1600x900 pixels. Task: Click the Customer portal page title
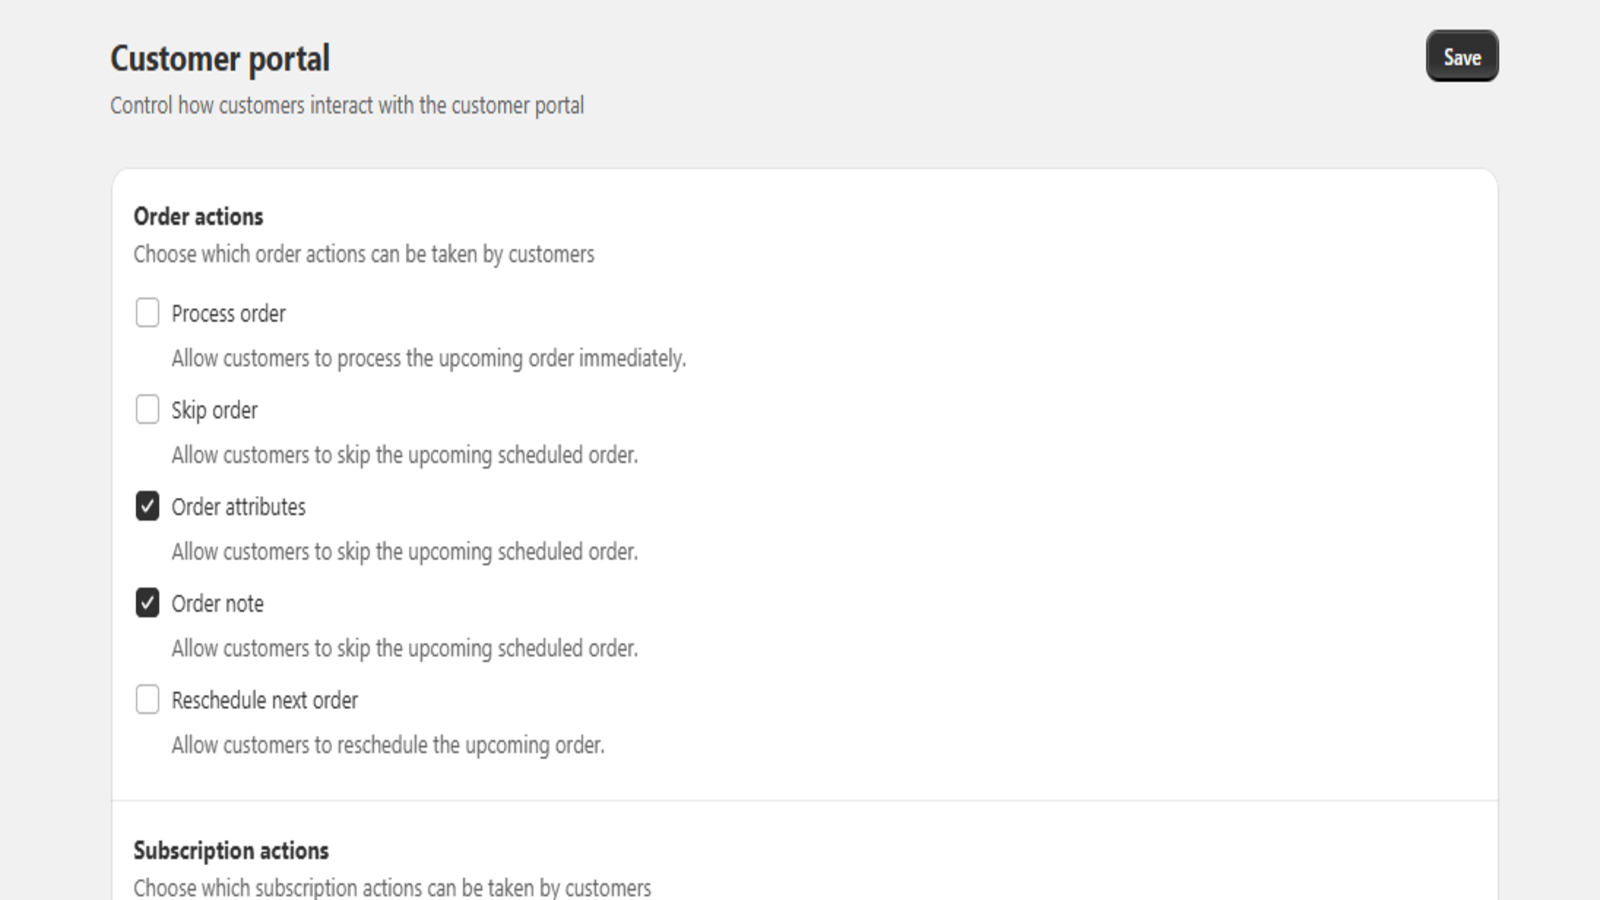click(x=219, y=58)
